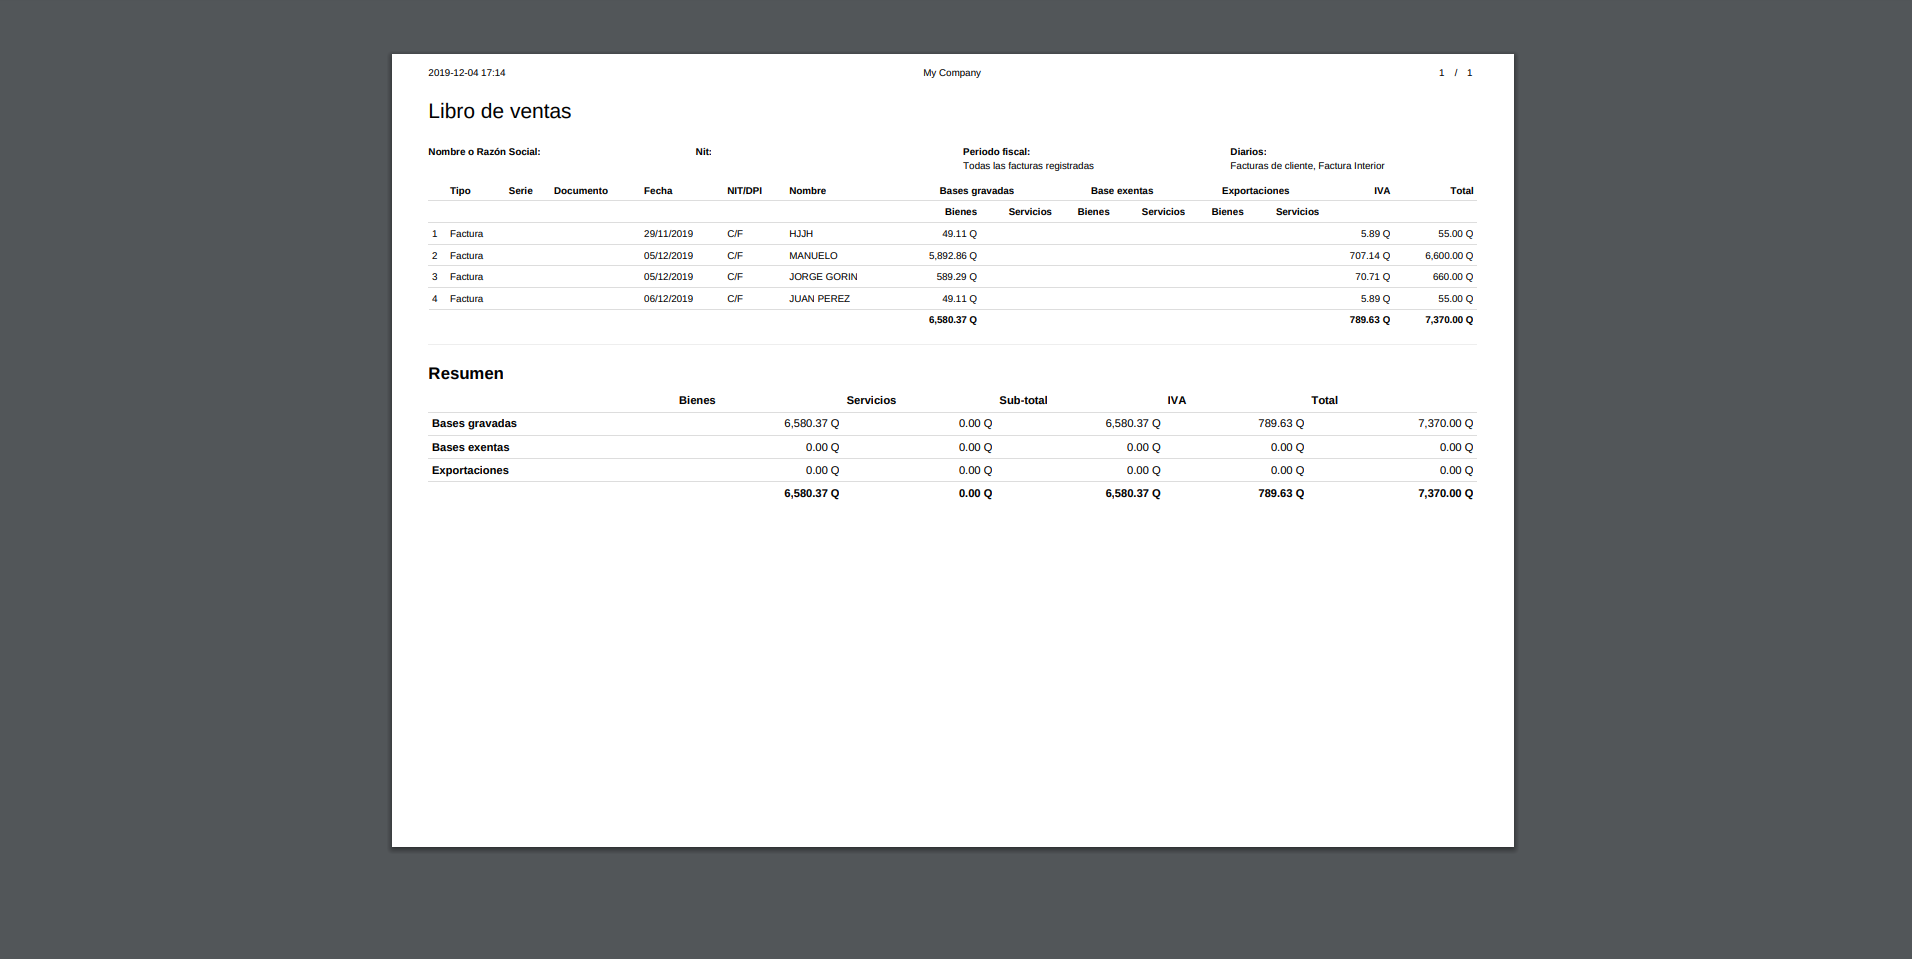Click the 'Serie' column header
Viewport: 1912px width, 959px height.
pyautogui.click(x=520, y=191)
